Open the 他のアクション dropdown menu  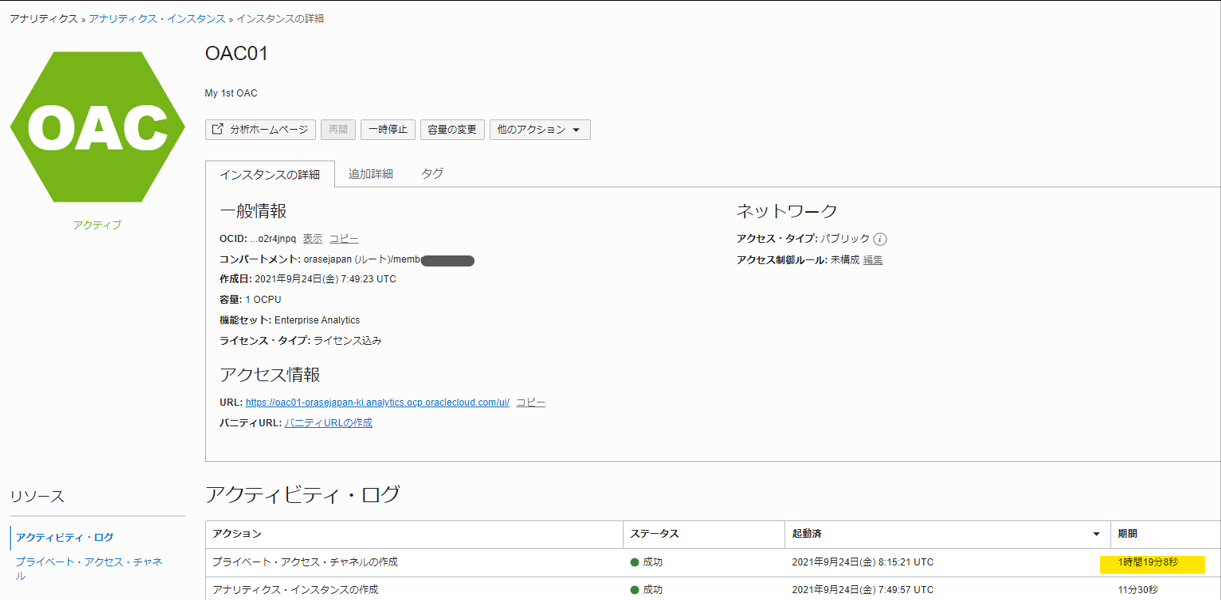539,129
